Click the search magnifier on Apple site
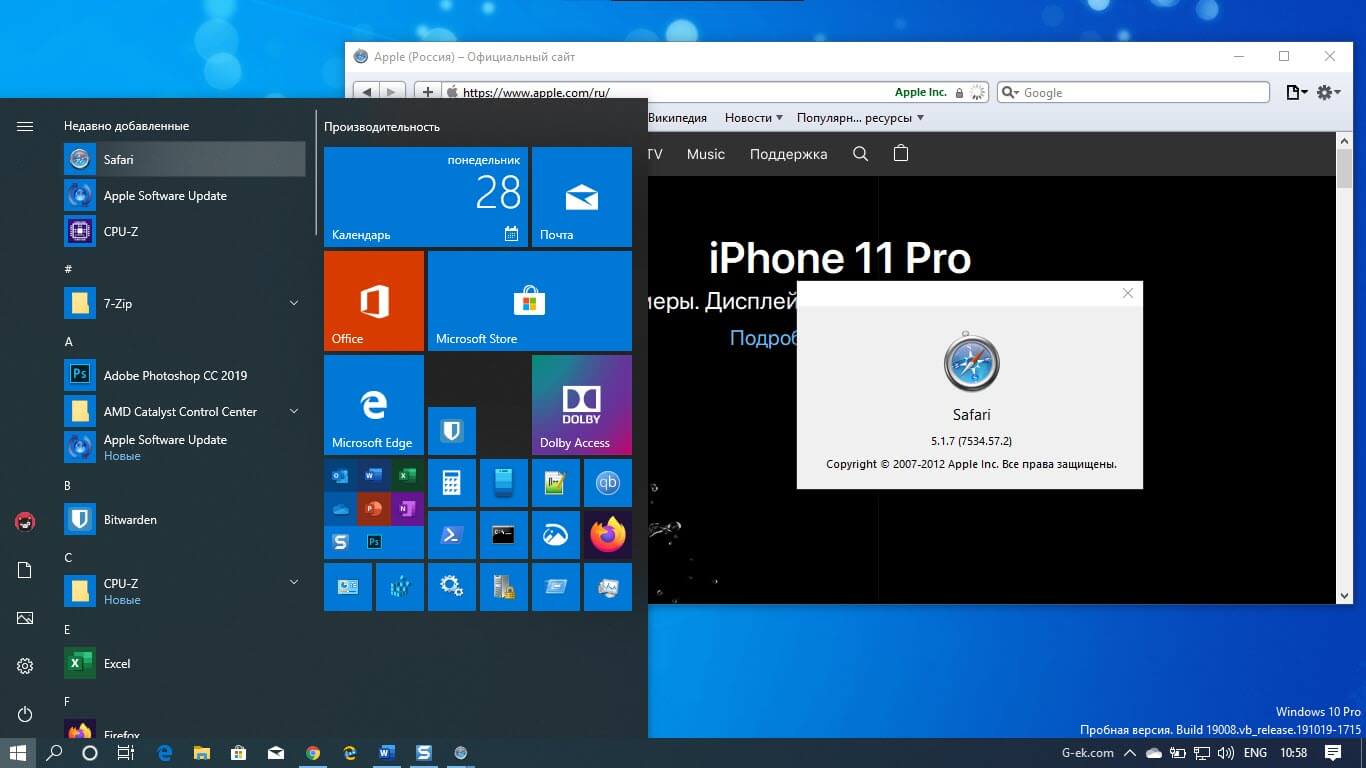Viewport: 1366px width, 768px height. tap(860, 154)
